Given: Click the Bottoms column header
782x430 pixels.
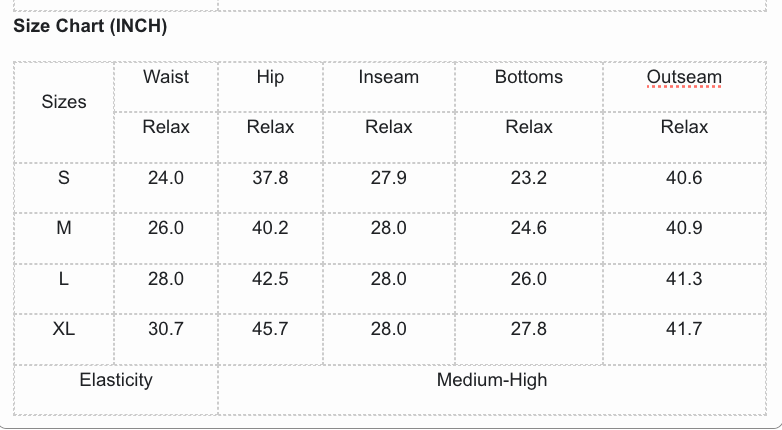Looking at the screenshot, I should coord(528,77).
